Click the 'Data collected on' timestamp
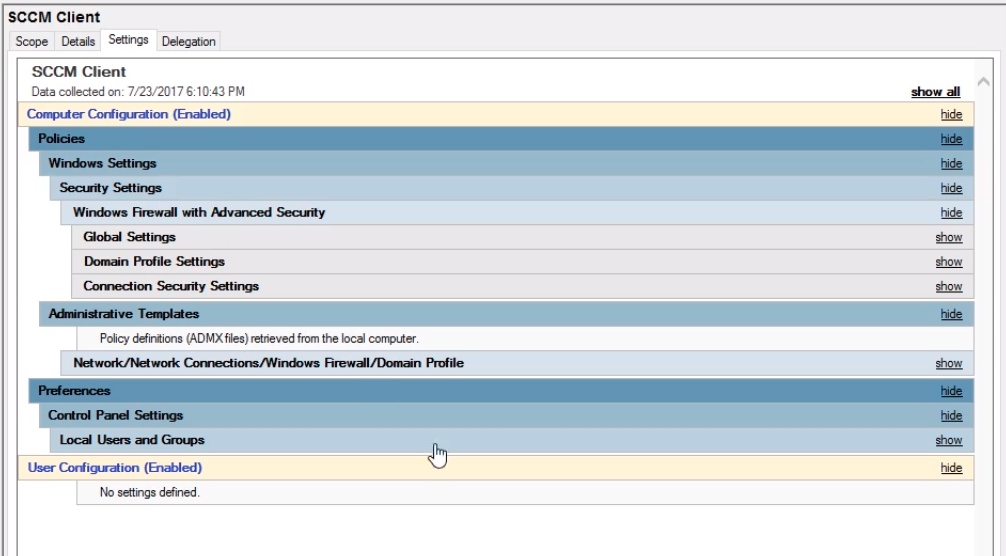The image size is (1006, 556). coord(138,92)
